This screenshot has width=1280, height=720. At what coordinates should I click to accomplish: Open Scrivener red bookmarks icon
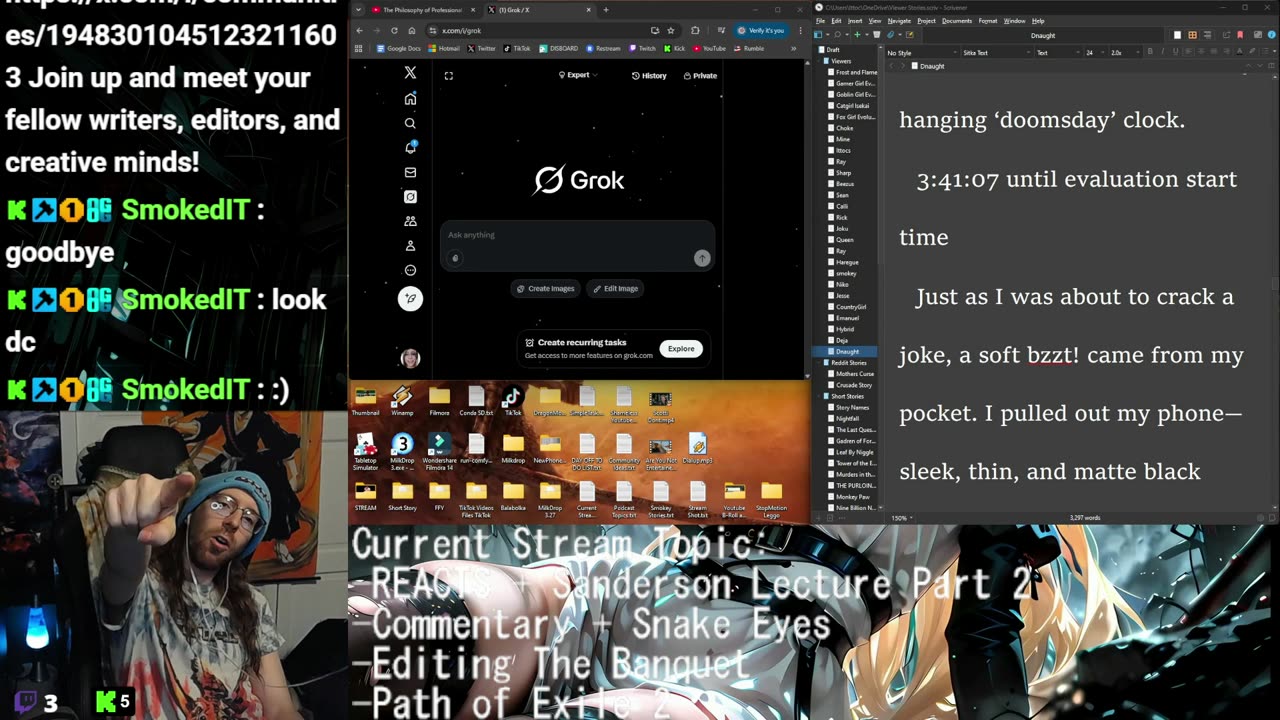pos(1240,35)
